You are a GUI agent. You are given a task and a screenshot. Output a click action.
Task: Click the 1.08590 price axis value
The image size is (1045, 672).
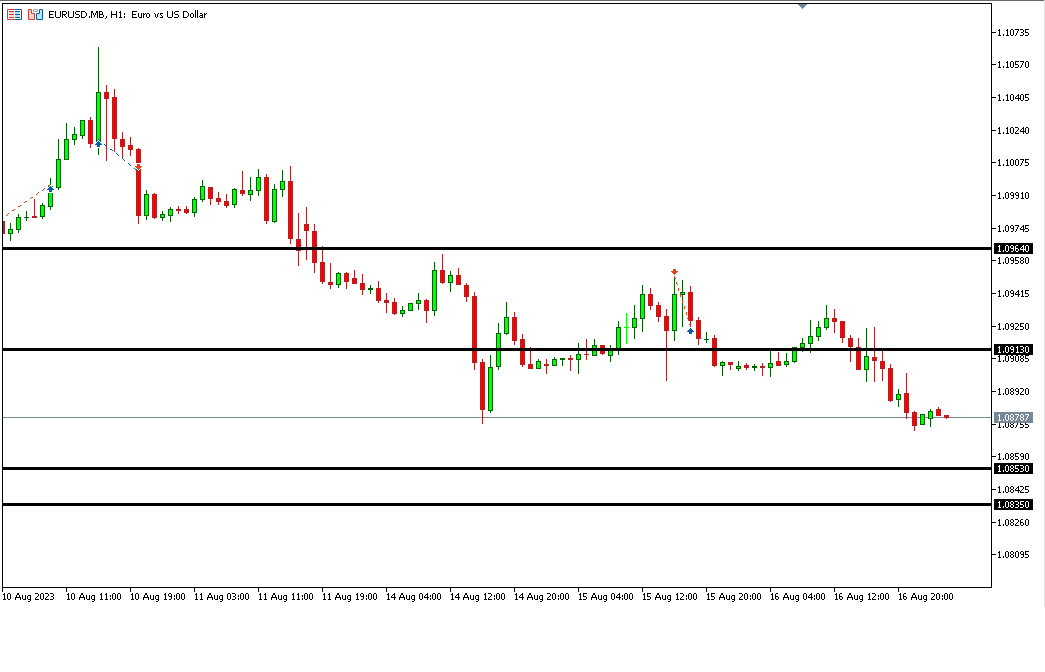pyautogui.click(x=1013, y=457)
